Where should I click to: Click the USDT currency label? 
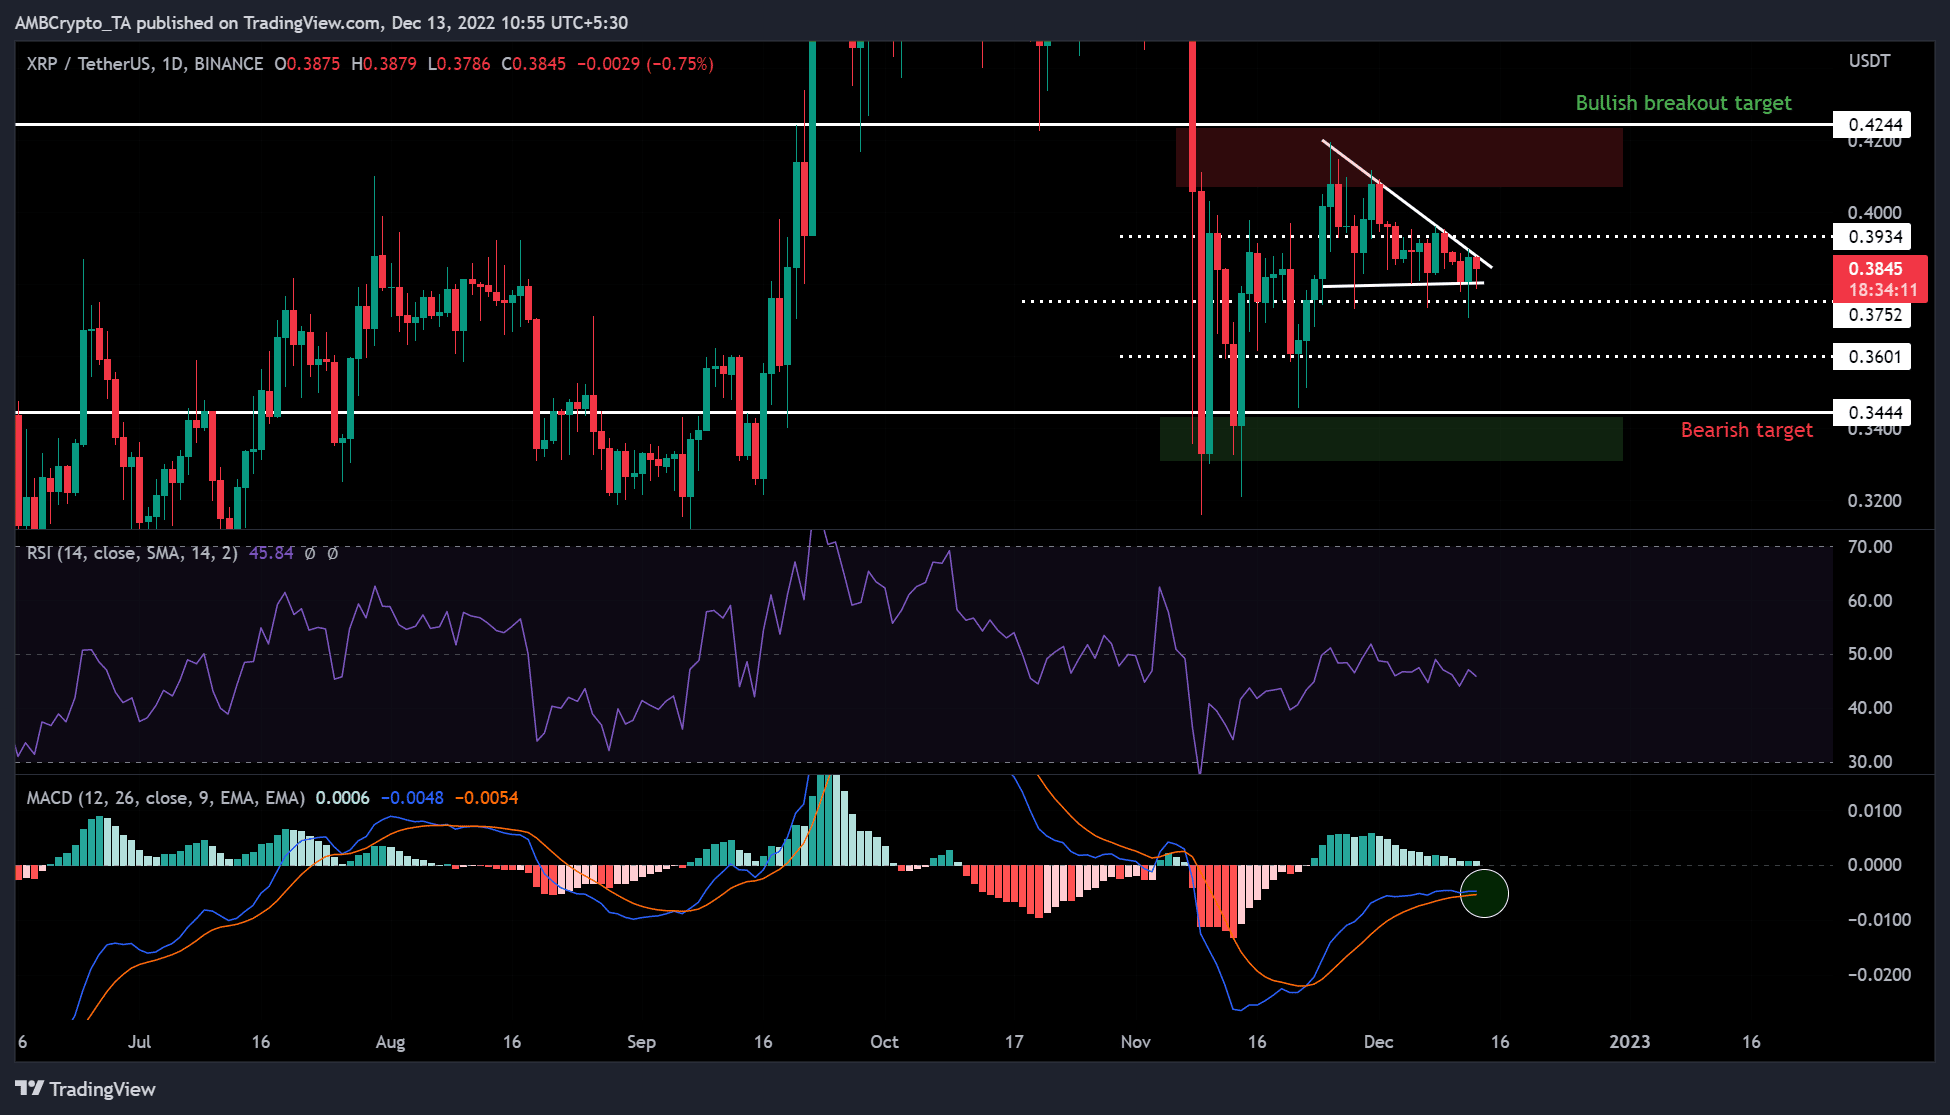[x=1869, y=61]
